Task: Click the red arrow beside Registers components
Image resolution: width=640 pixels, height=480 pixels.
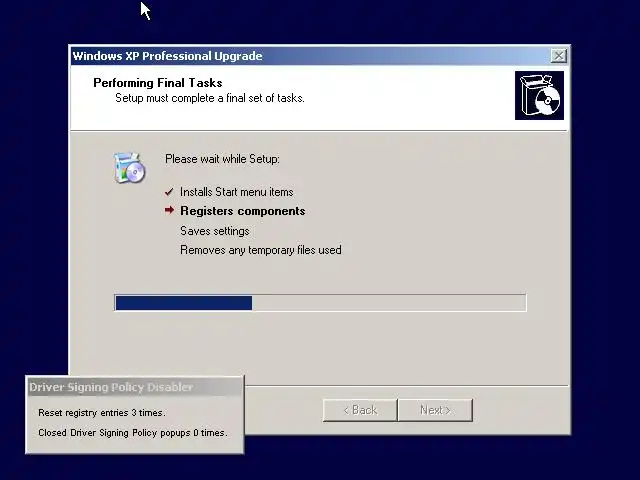Action: click(169, 210)
